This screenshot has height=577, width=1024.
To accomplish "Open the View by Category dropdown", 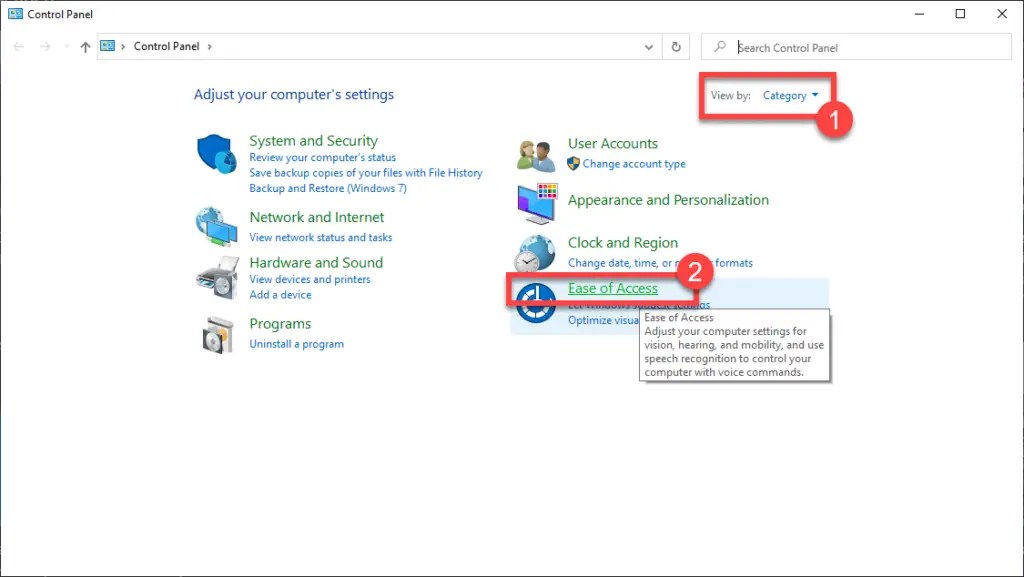I will pyautogui.click(x=792, y=95).
